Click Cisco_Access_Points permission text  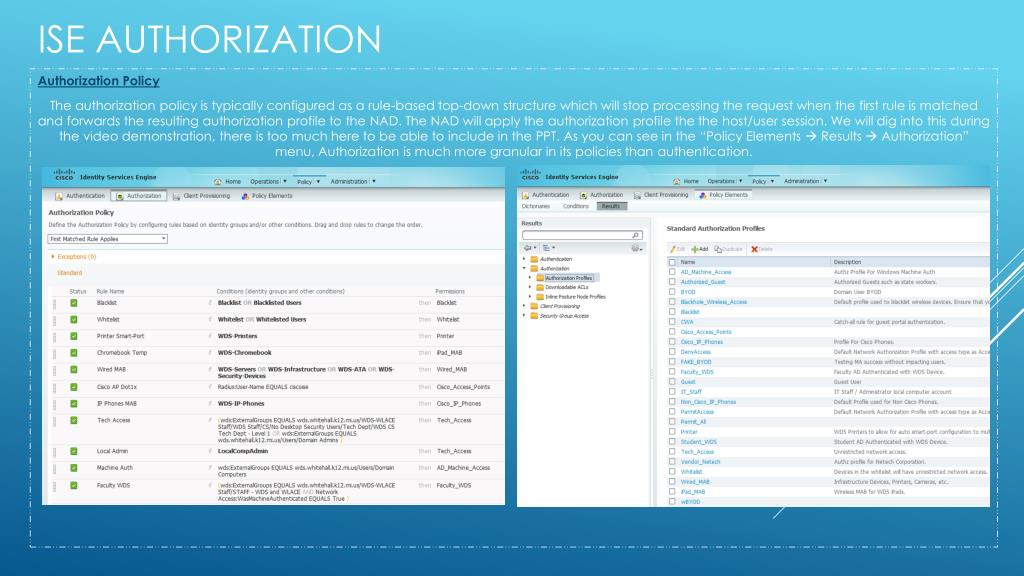click(463, 387)
